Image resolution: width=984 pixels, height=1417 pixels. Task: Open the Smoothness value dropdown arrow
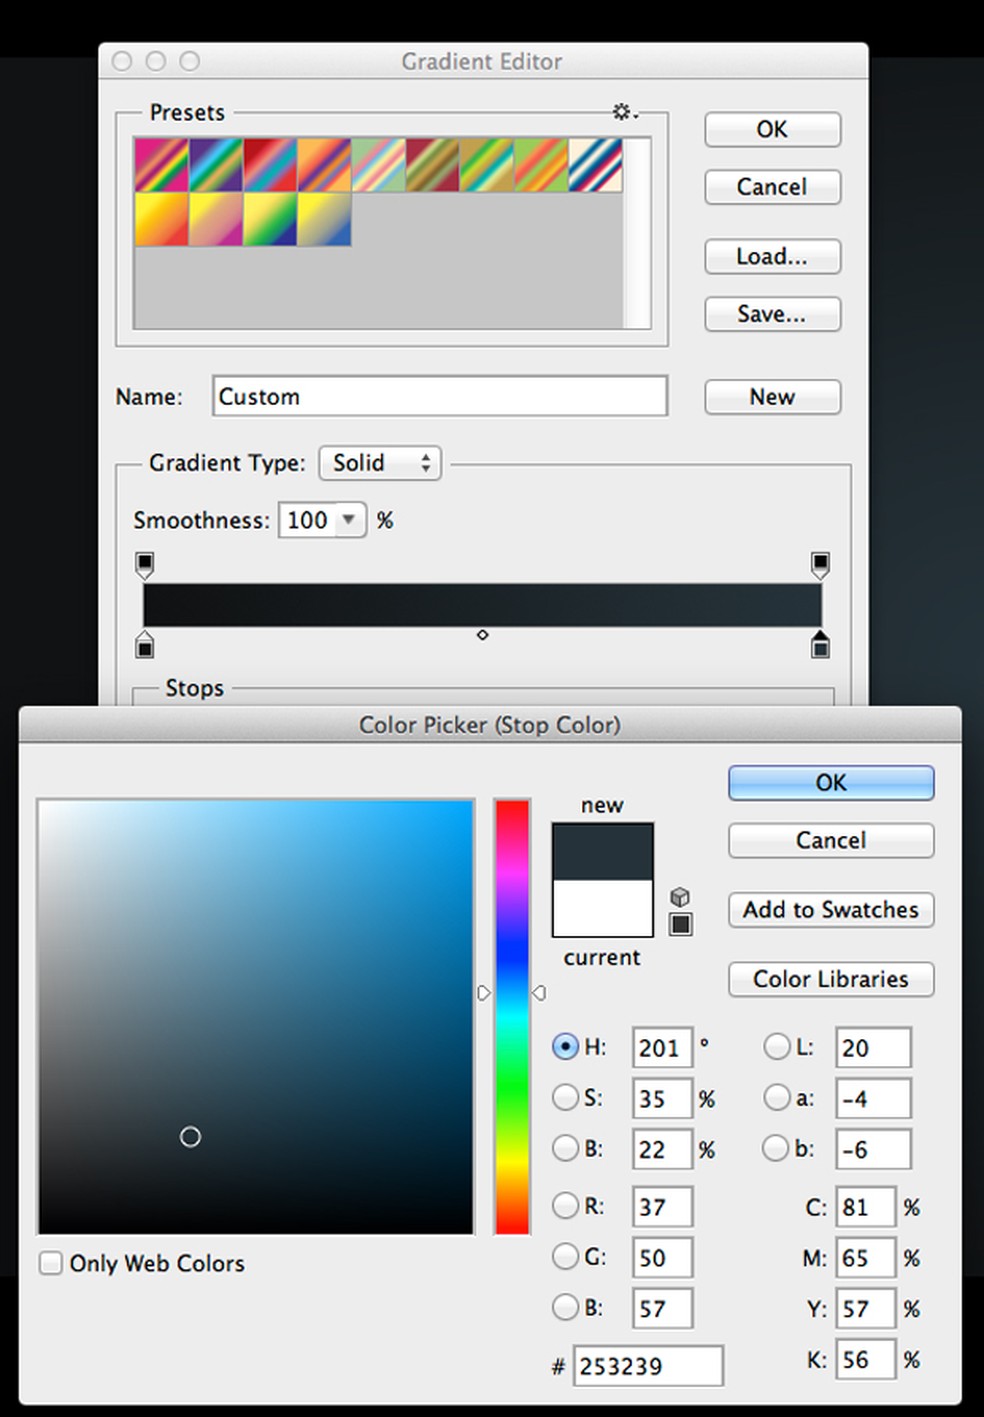349,519
